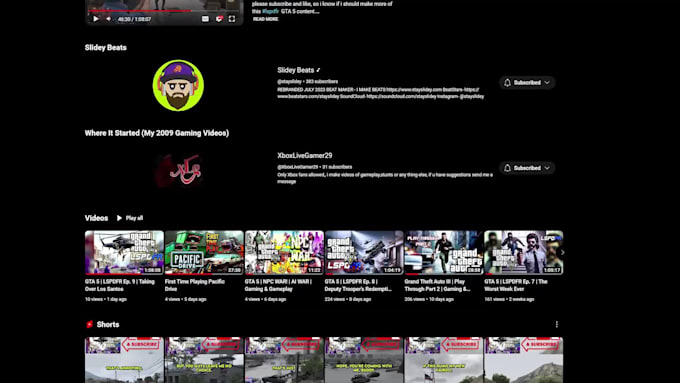Viewport: 680px width, 383px height.
Task: Open title 'GTA 5 | LSPDFR Ep. 9 | Taking Over Los Santos'
Action: pos(120,285)
